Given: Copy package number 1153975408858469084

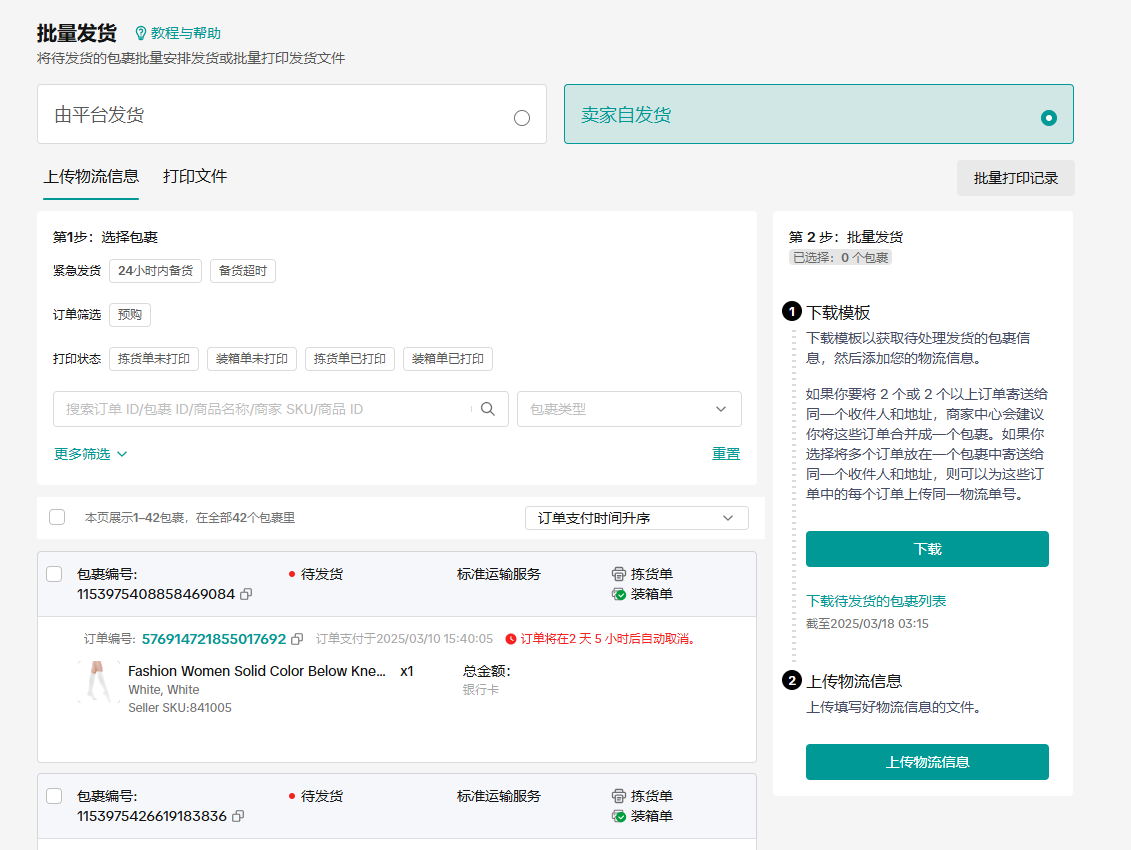Looking at the screenshot, I should click(x=246, y=594).
